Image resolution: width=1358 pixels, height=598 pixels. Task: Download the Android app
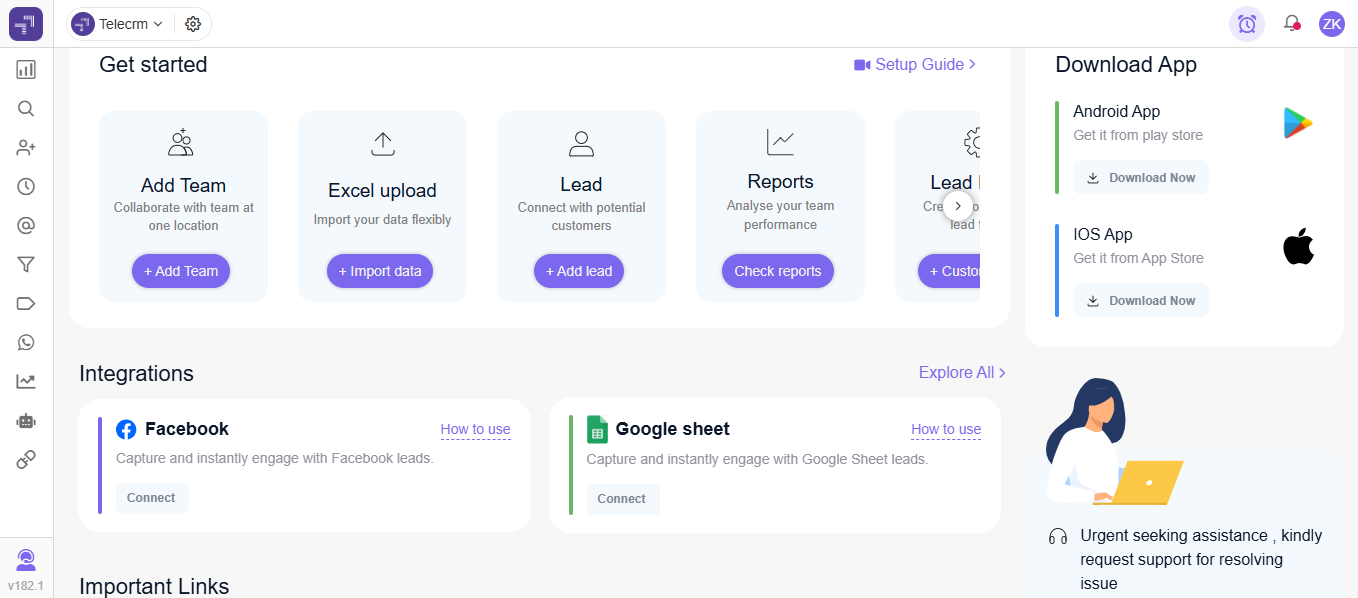[1140, 177]
